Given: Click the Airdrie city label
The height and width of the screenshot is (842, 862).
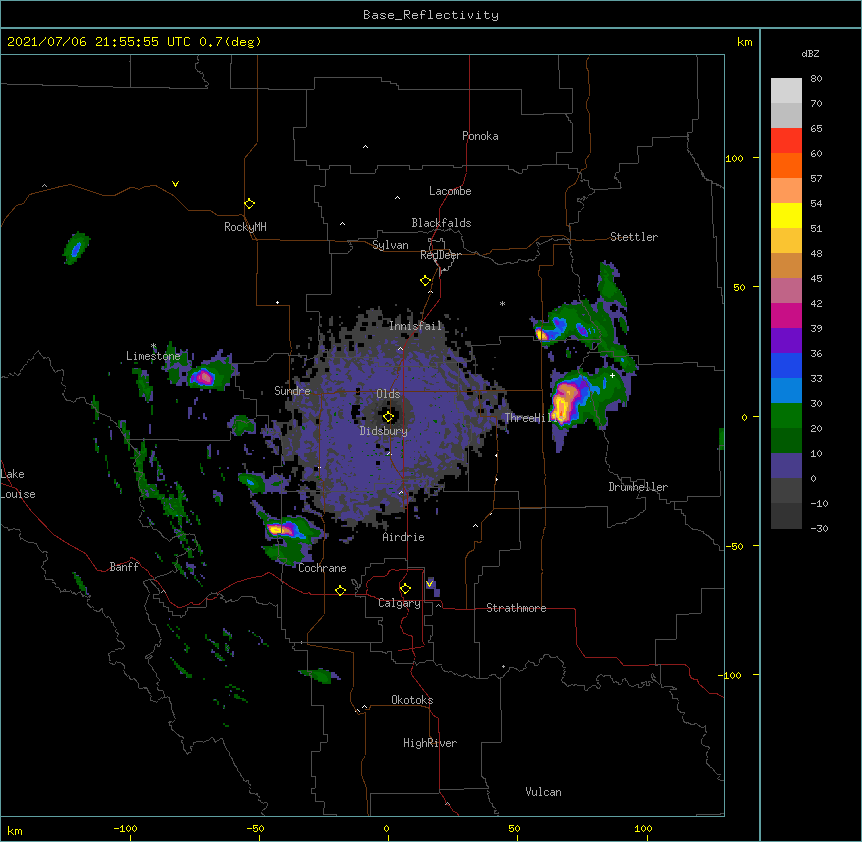Looking at the screenshot, I should pos(403,537).
